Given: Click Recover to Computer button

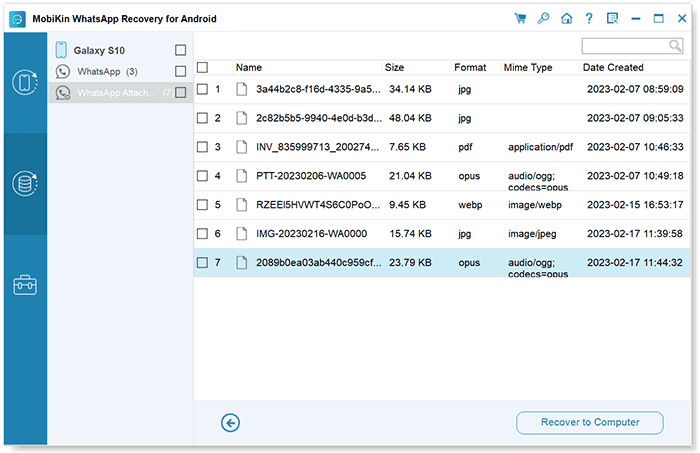Looking at the screenshot, I should click(x=590, y=422).
